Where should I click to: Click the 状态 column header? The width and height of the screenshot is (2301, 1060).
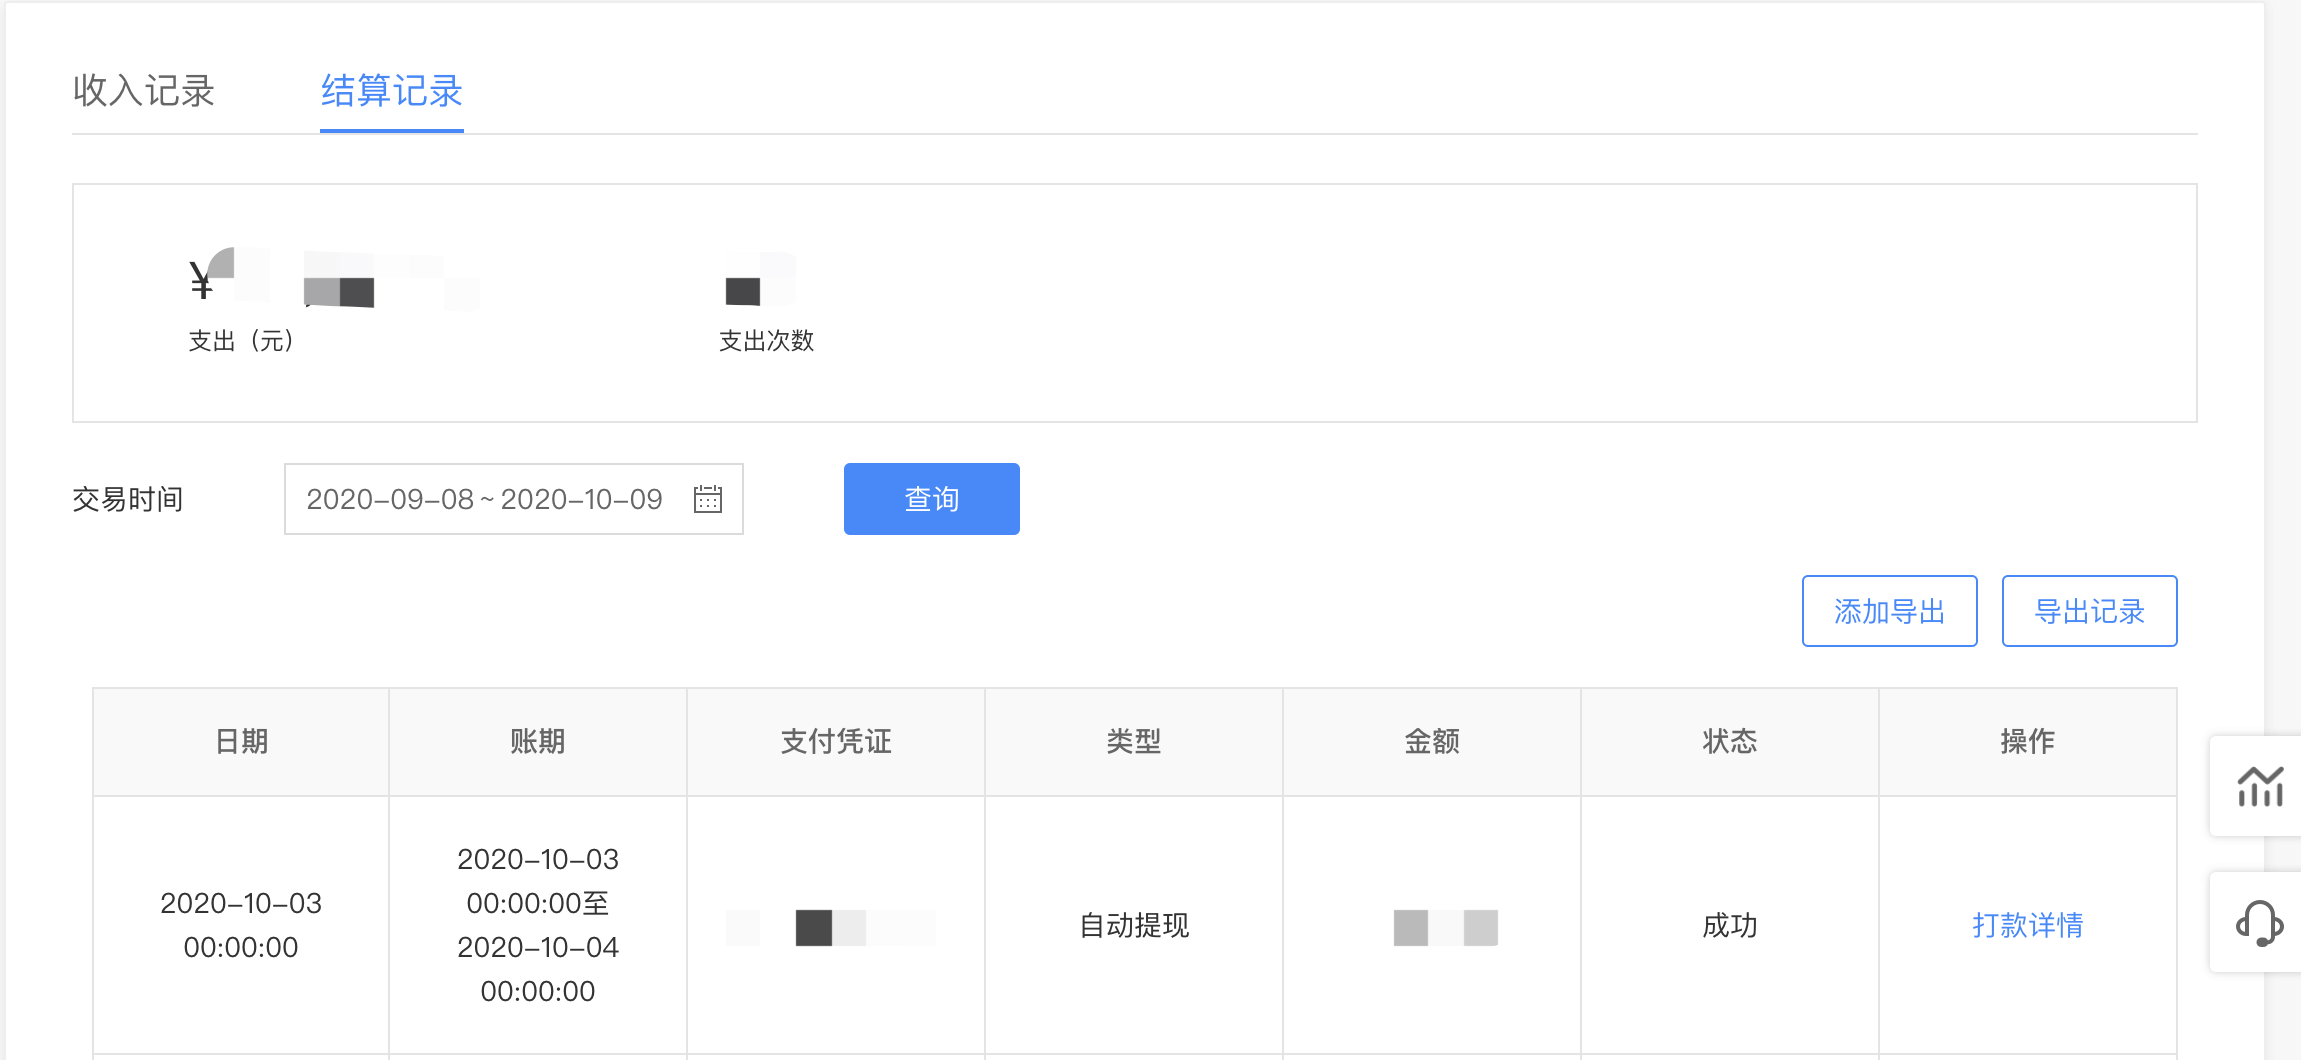pyautogui.click(x=1730, y=741)
